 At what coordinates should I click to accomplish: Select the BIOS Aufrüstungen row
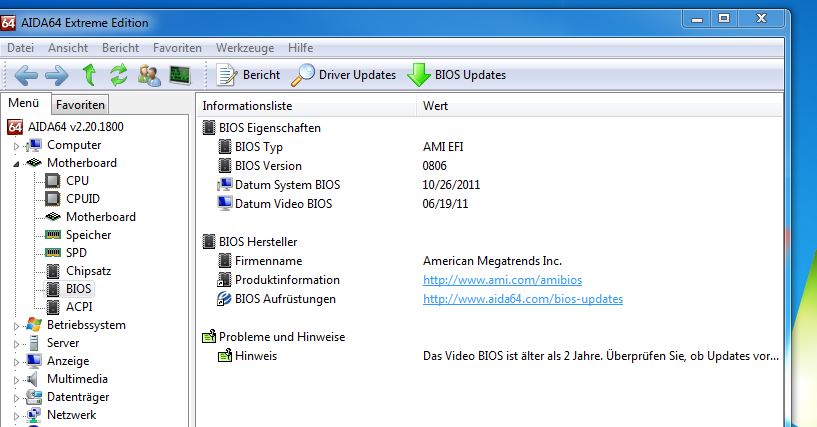[x=490, y=299]
